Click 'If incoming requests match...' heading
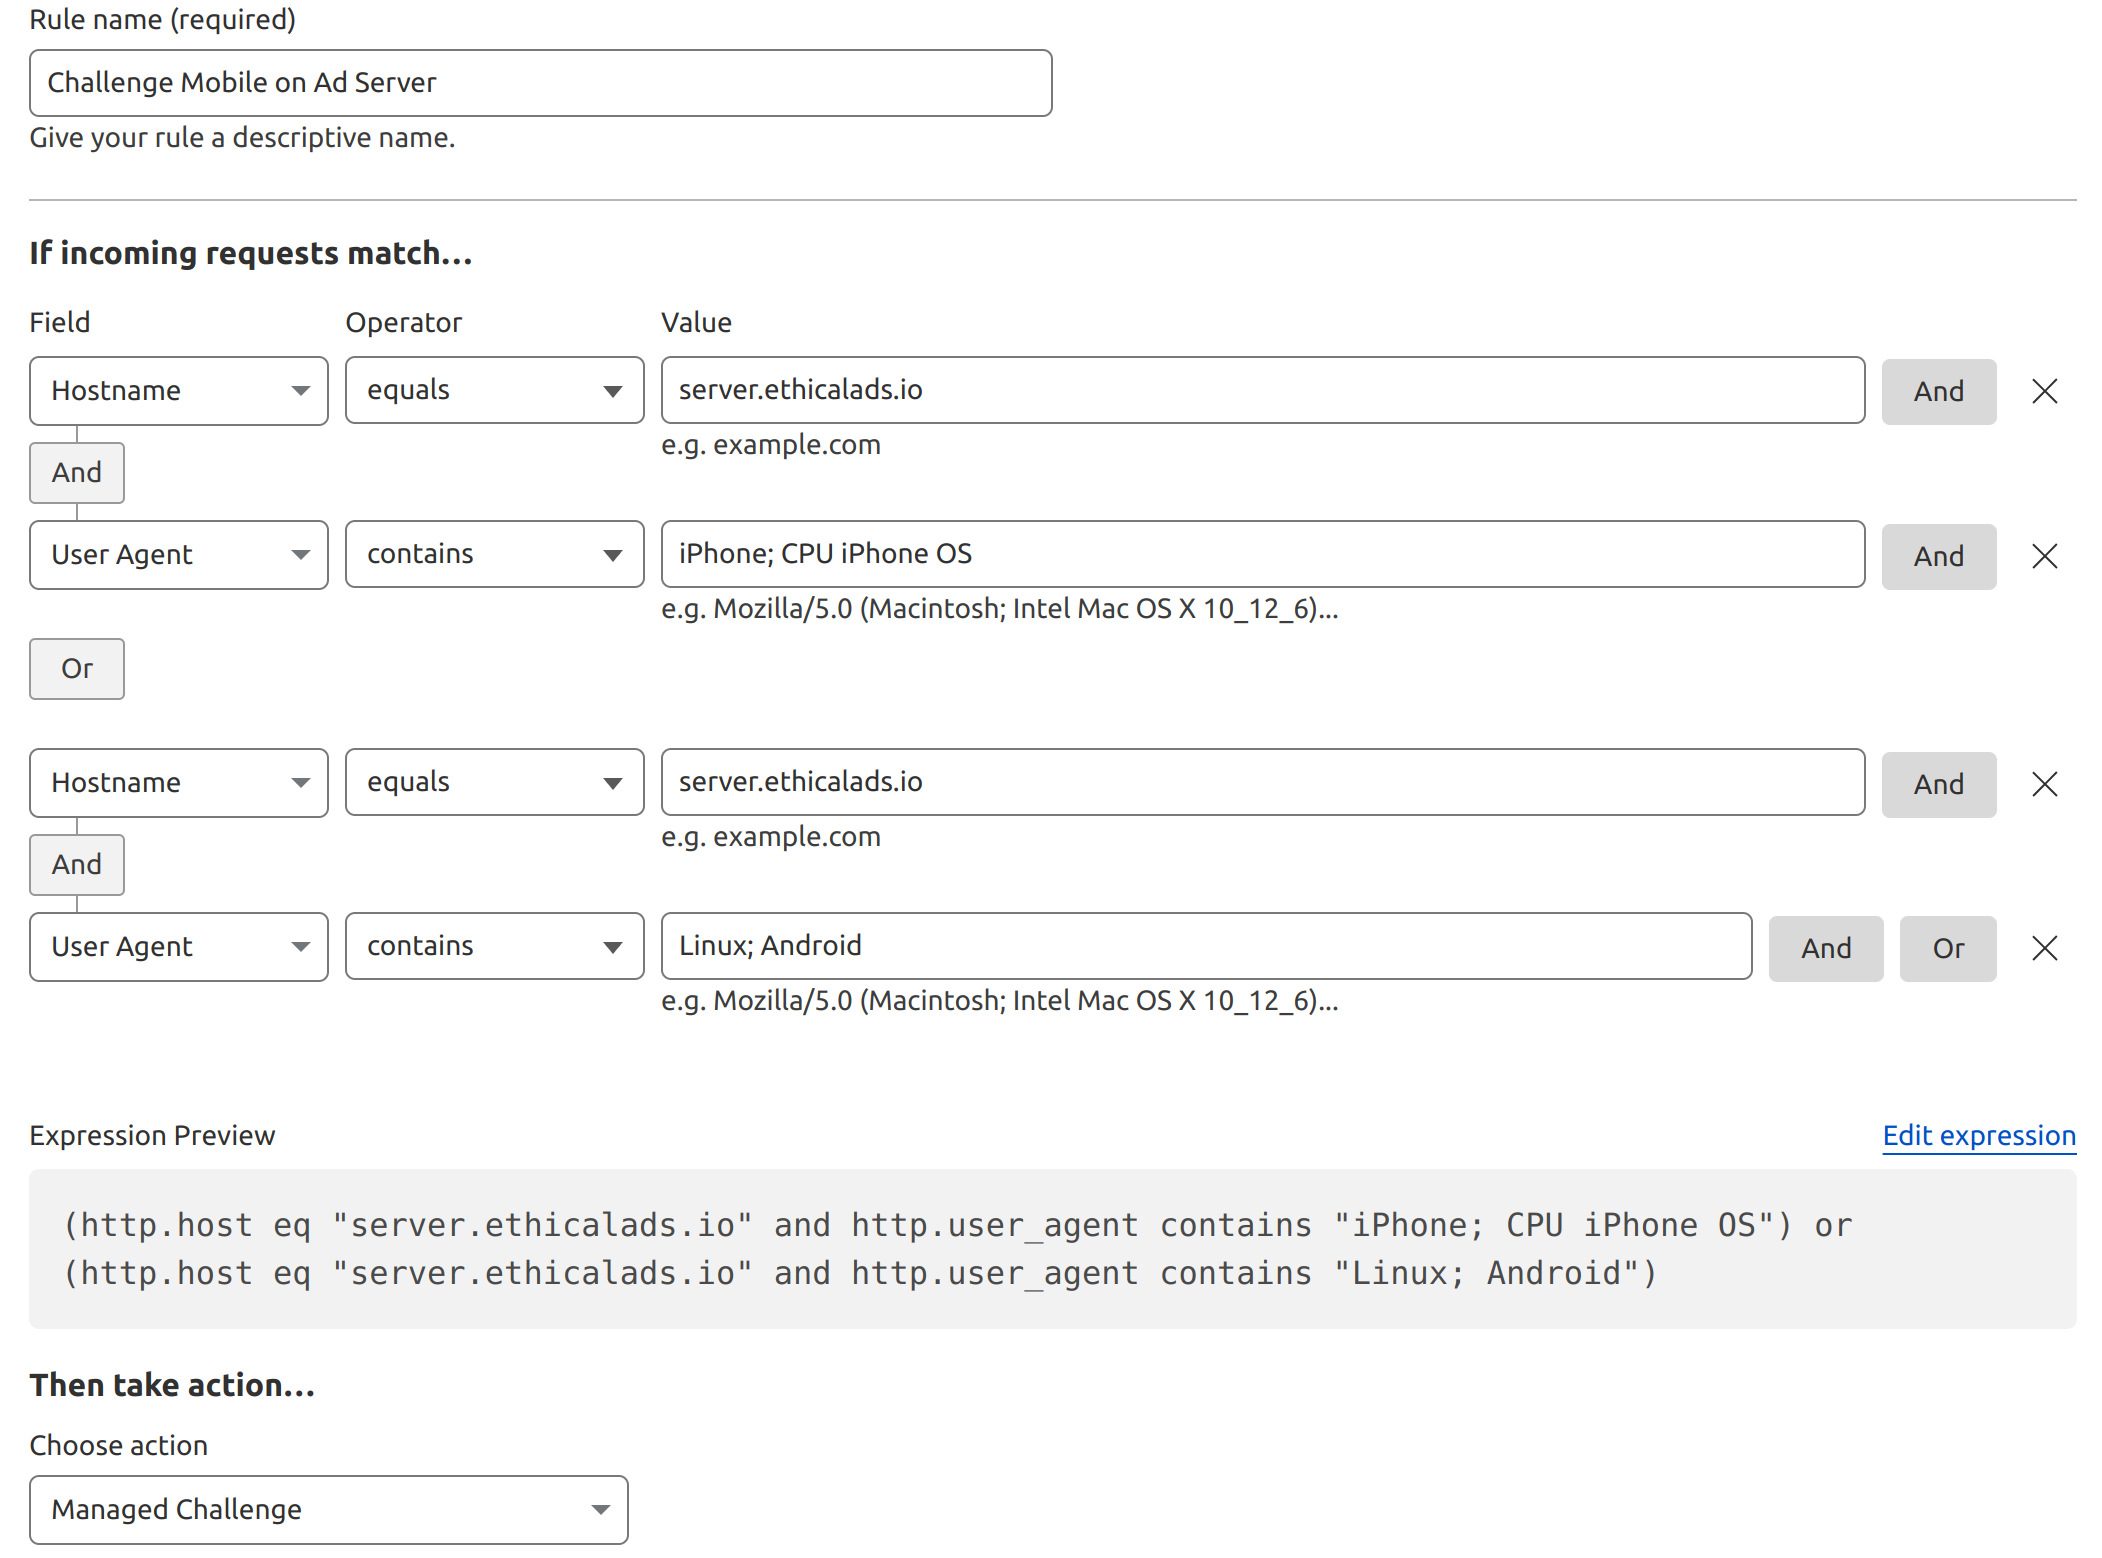2102x1558 pixels. point(251,254)
